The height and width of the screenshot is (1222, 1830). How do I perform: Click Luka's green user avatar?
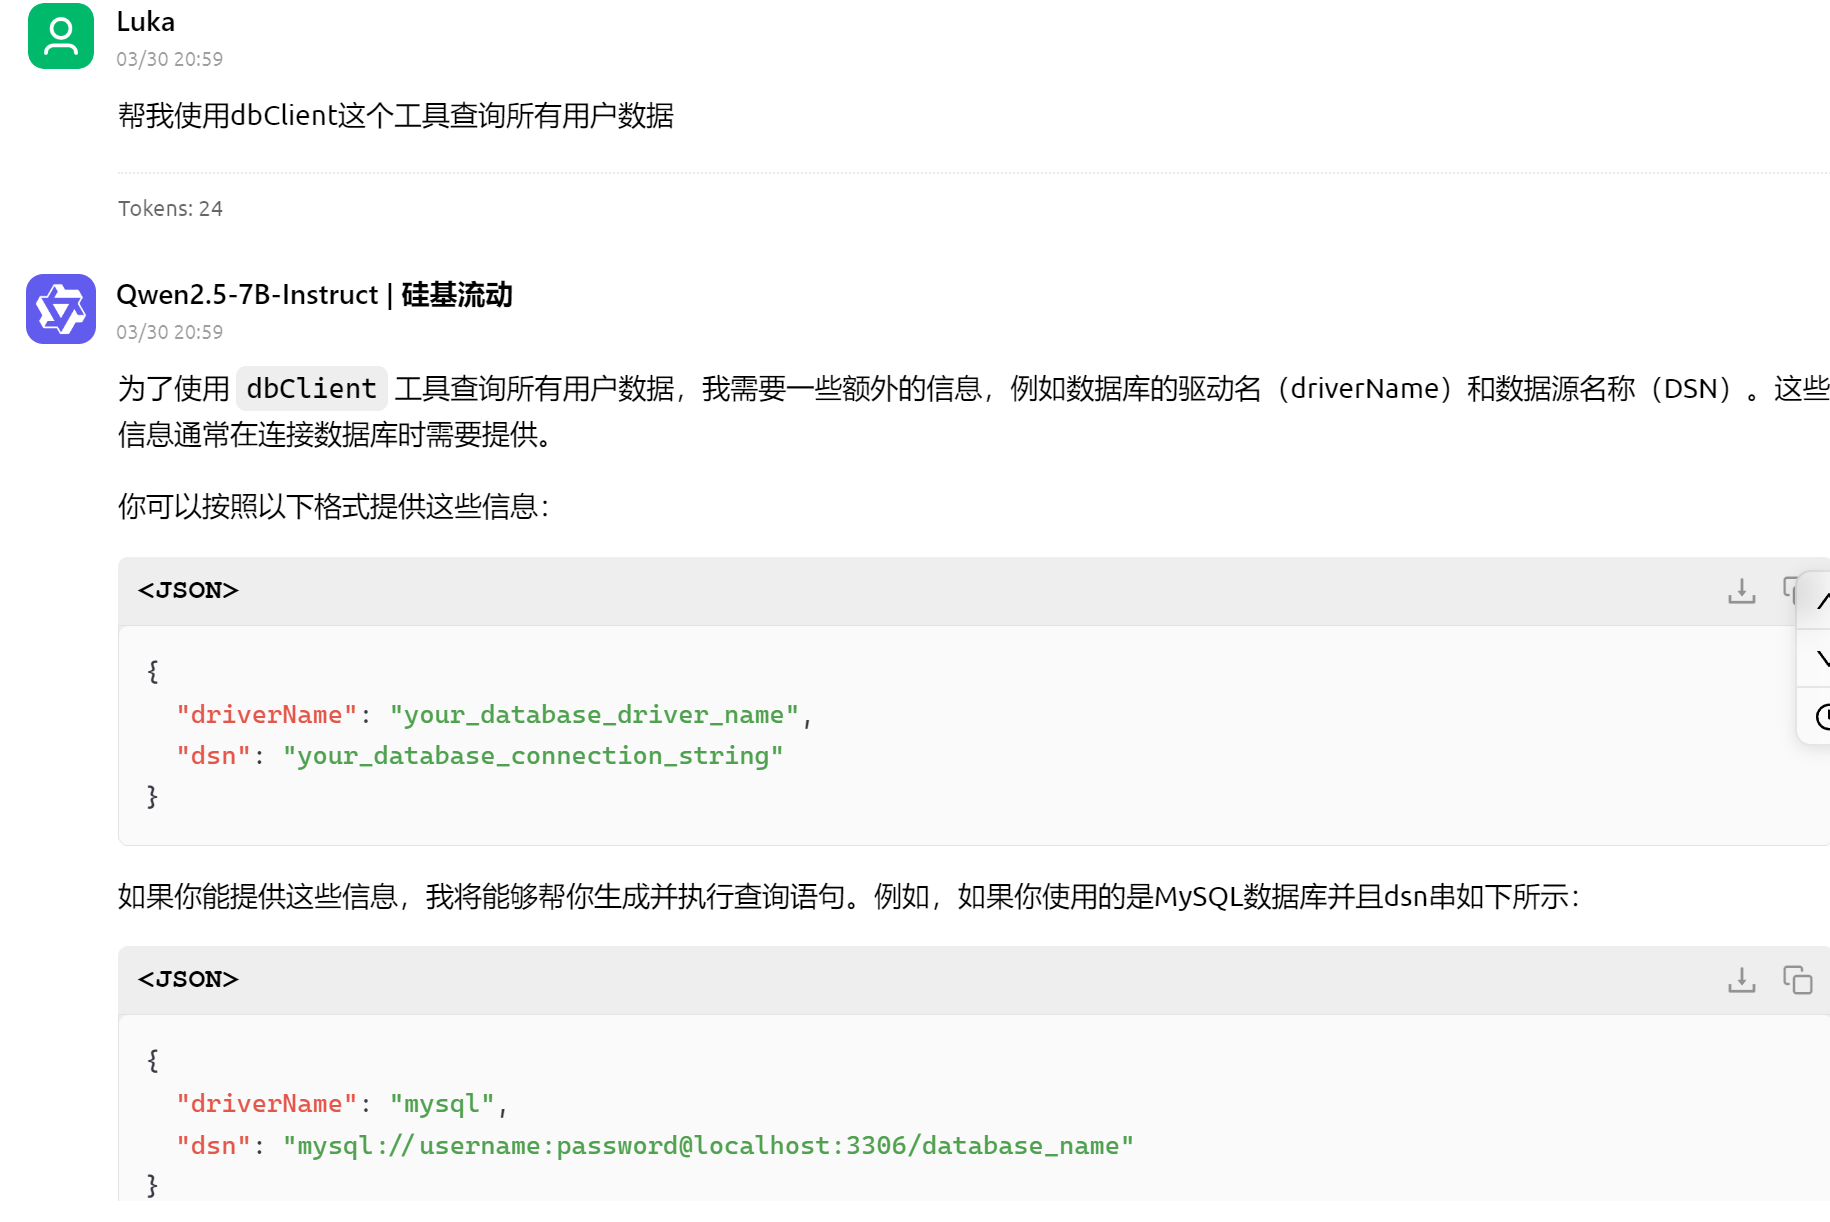tap(60, 36)
